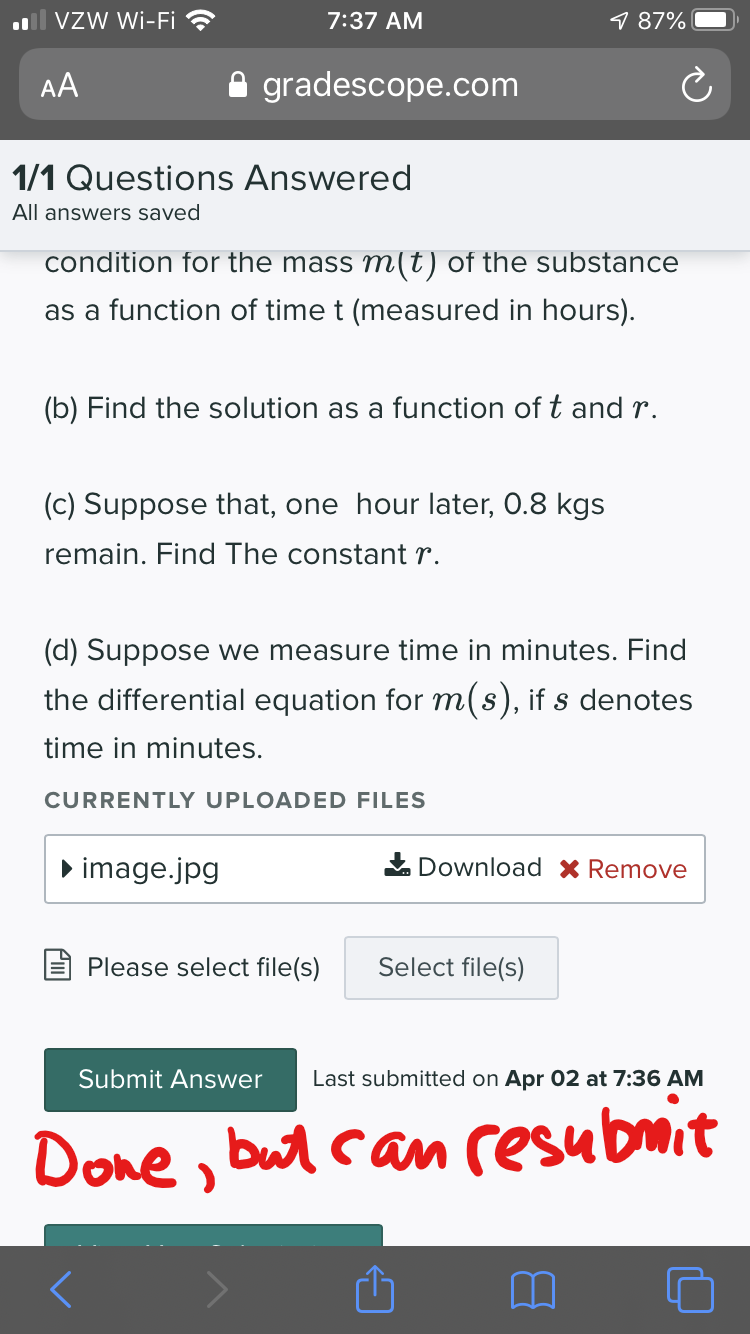The height and width of the screenshot is (1334, 750).
Task: Tap the image.jpg uploaded file name
Action: [150, 868]
